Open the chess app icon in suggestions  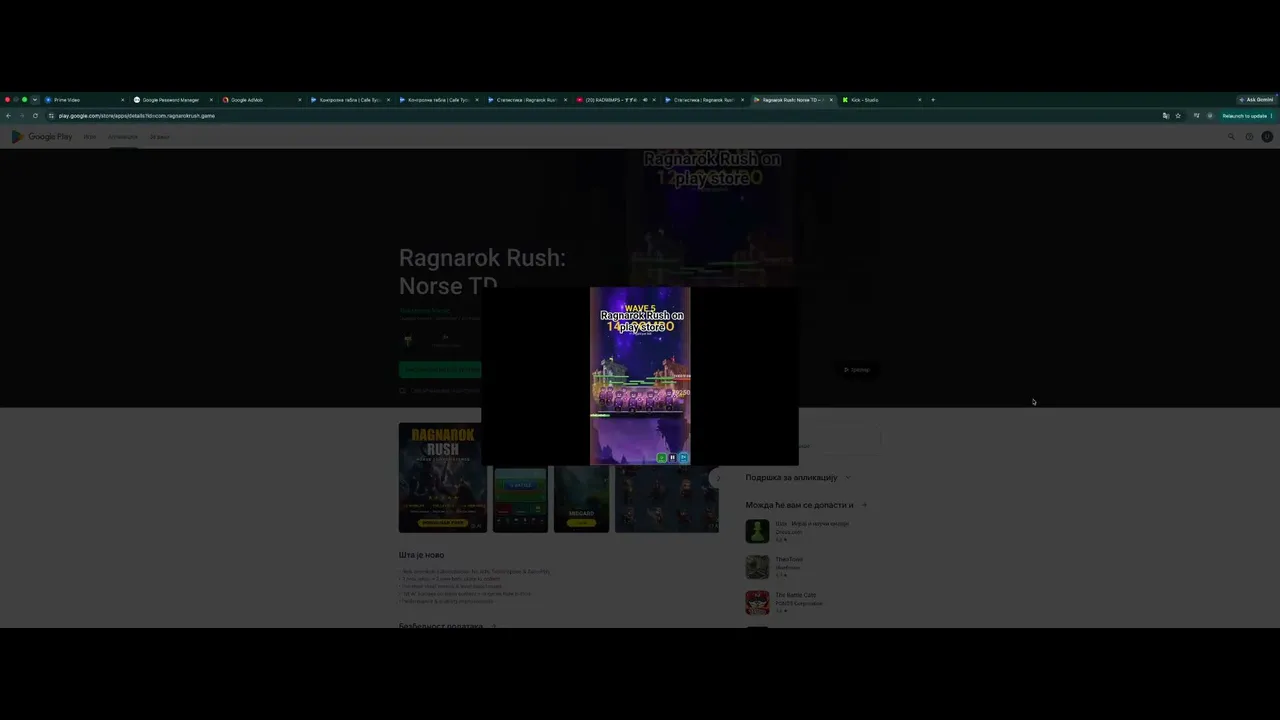coord(757,531)
